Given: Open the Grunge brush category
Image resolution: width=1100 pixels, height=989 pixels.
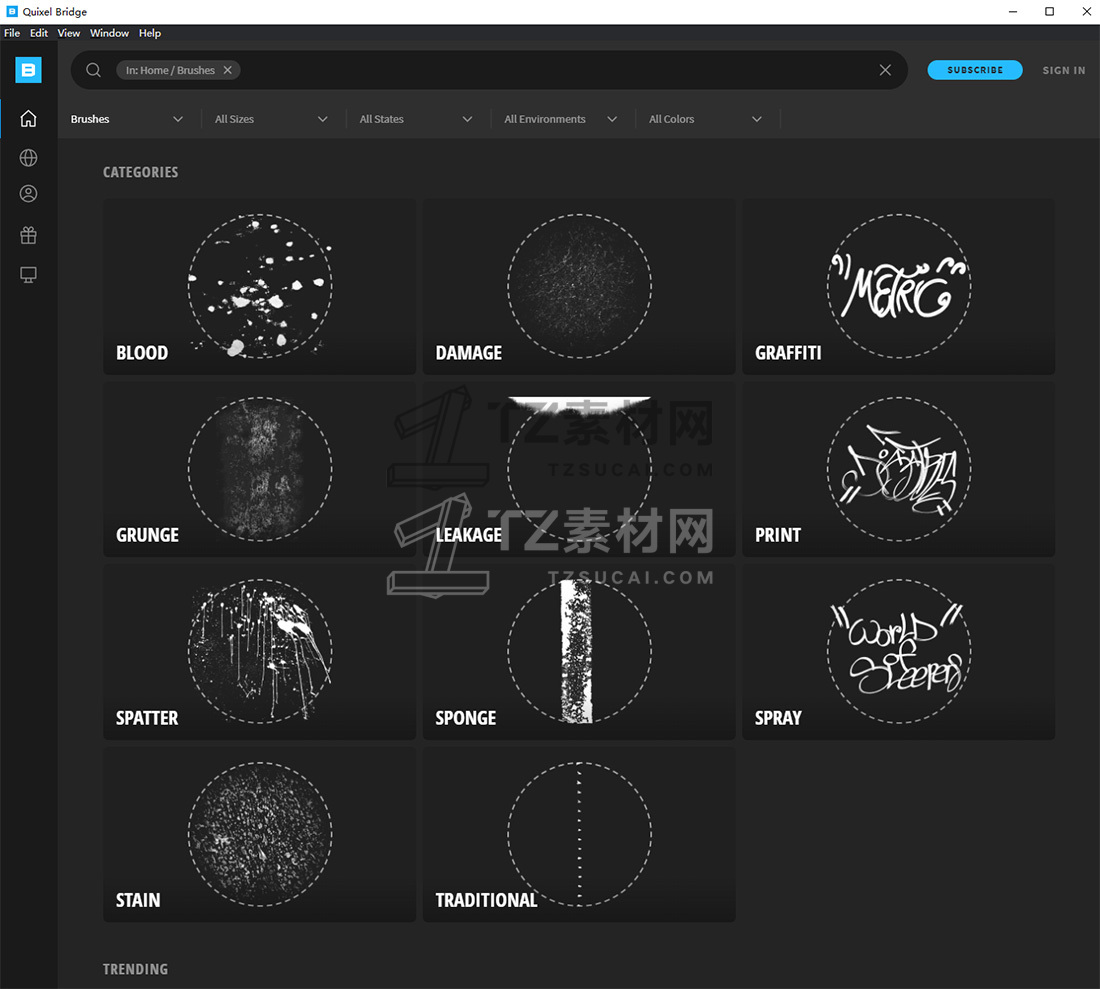Looking at the screenshot, I should [x=260, y=469].
